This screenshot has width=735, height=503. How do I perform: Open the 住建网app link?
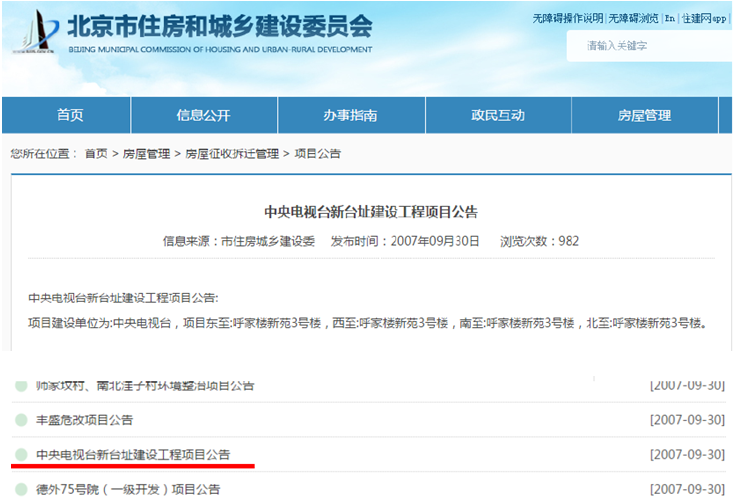click(x=704, y=18)
